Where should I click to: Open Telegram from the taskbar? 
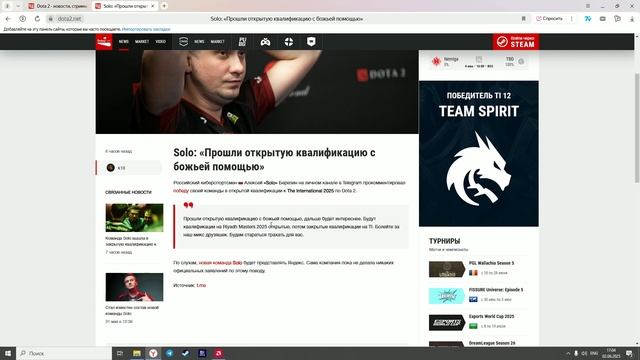[x=169, y=353]
